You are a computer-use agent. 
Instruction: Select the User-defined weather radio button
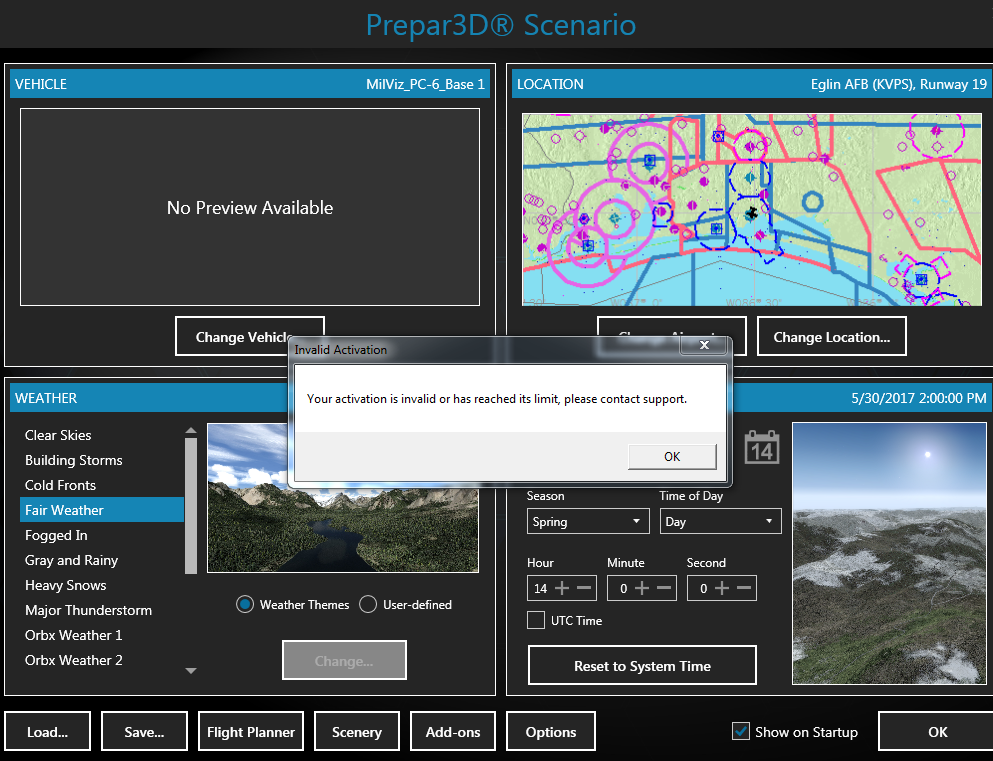pyautogui.click(x=368, y=605)
